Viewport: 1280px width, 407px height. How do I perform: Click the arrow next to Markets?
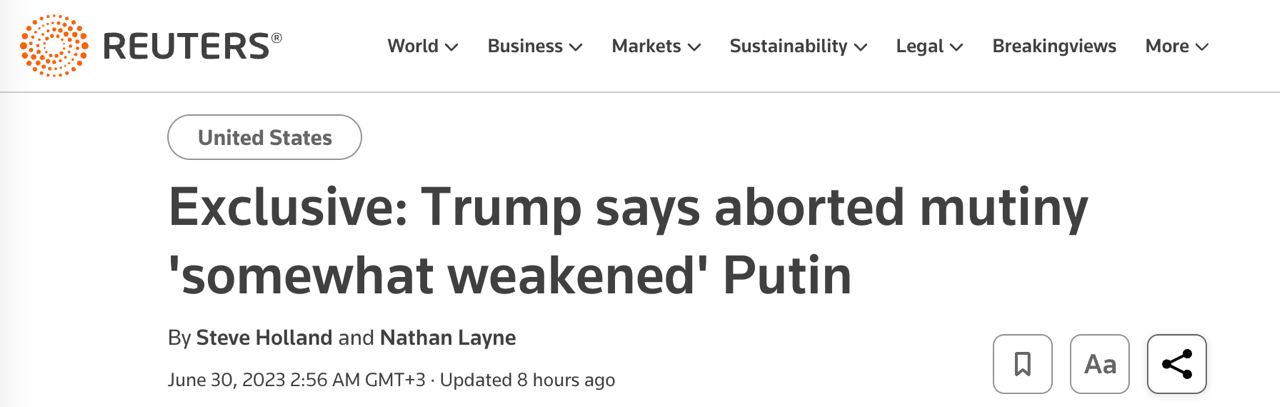tap(694, 47)
